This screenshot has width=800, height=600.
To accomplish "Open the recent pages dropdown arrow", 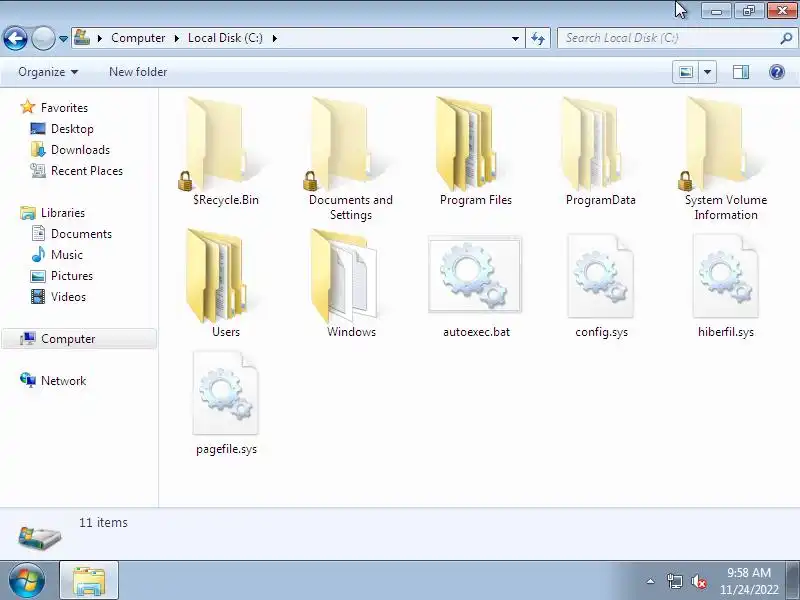I will click(x=63, y=39).
